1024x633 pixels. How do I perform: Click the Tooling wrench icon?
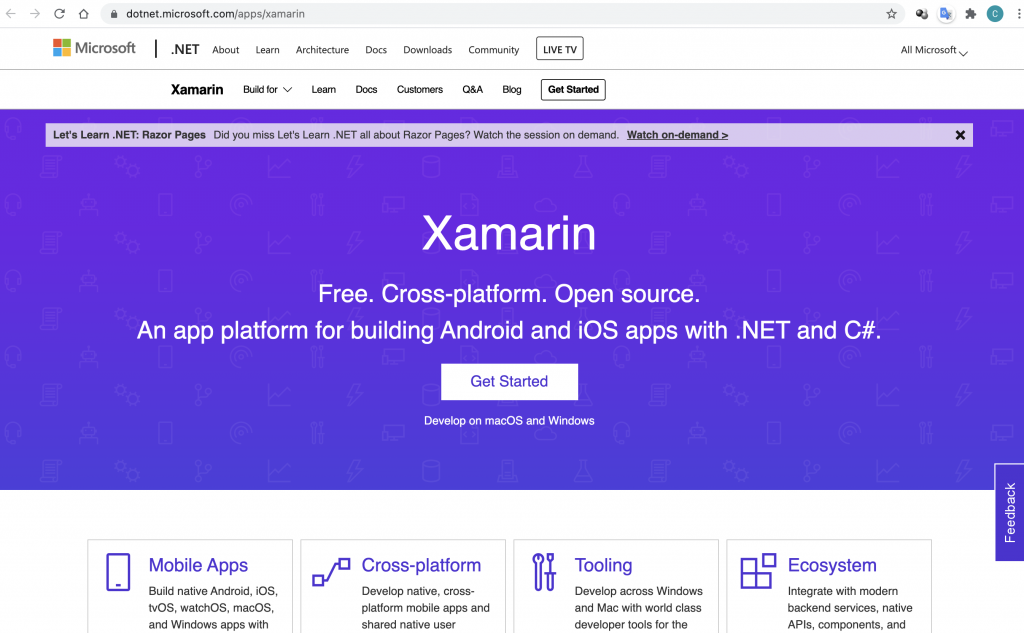point(544,572)
